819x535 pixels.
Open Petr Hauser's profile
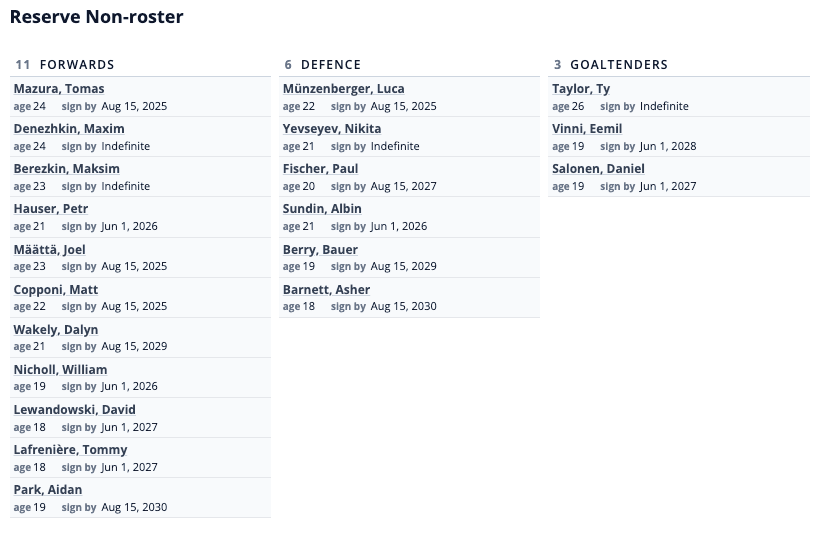pyautogui.click(x=51, y=209)
